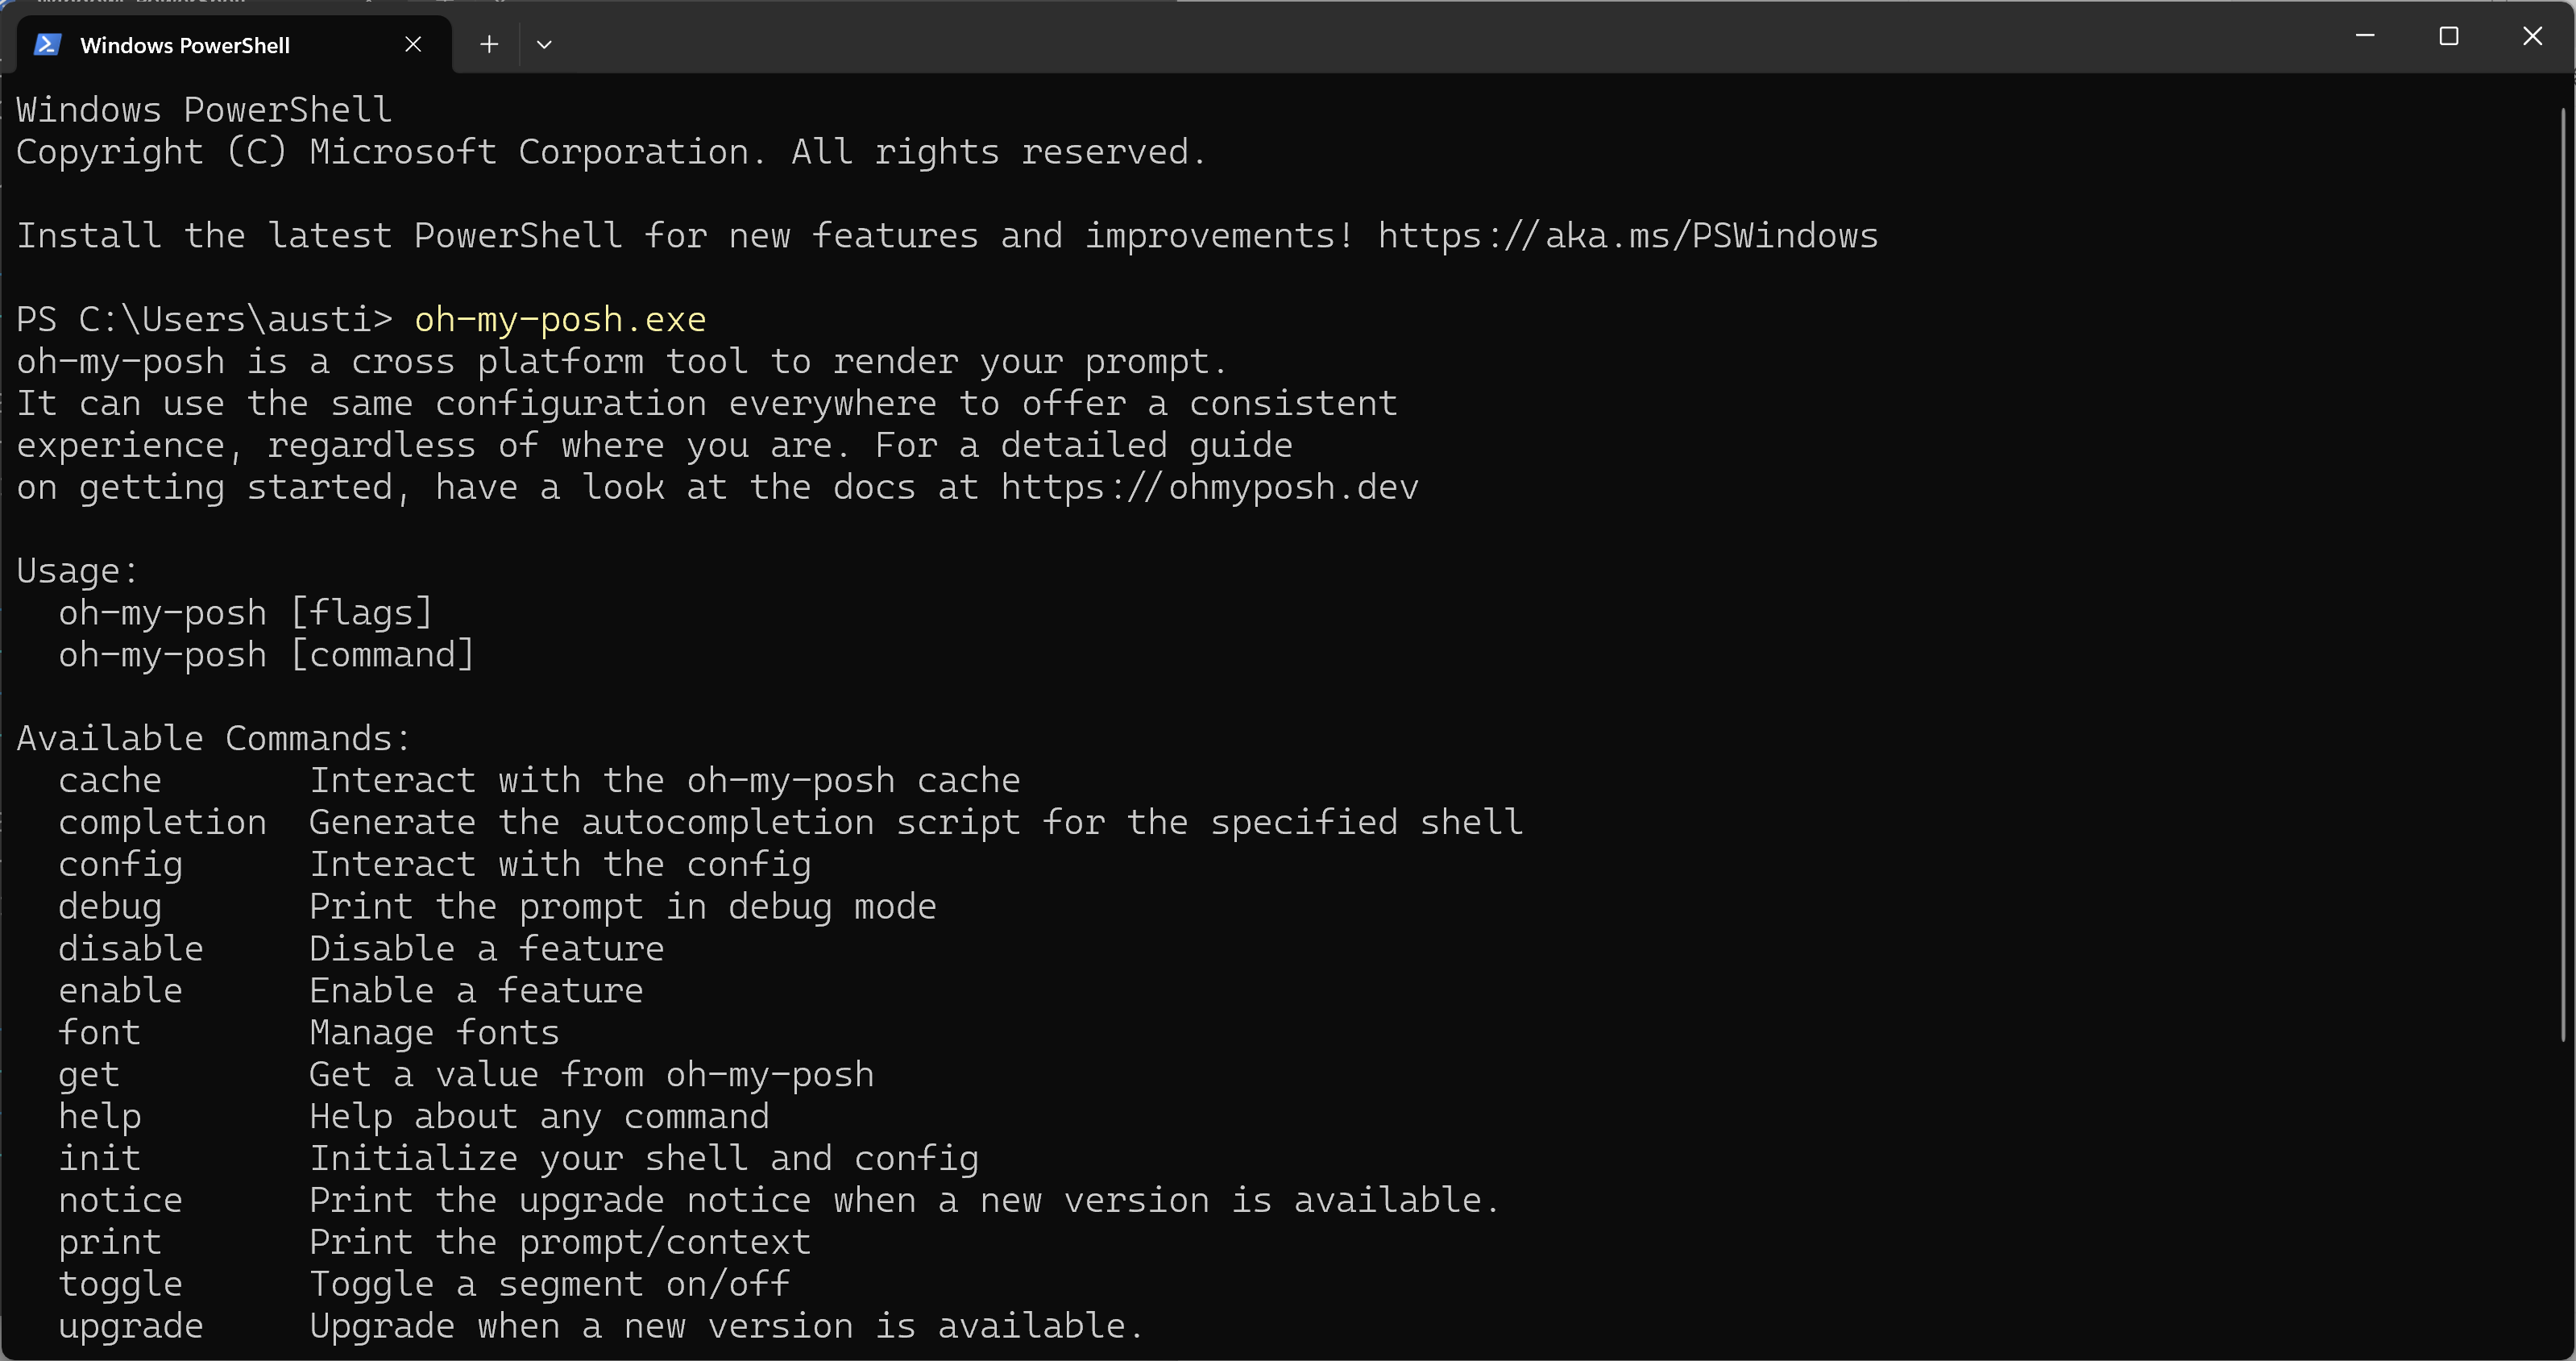
Task: Click the 'cache' command name
Action: (x=110, y=781)
